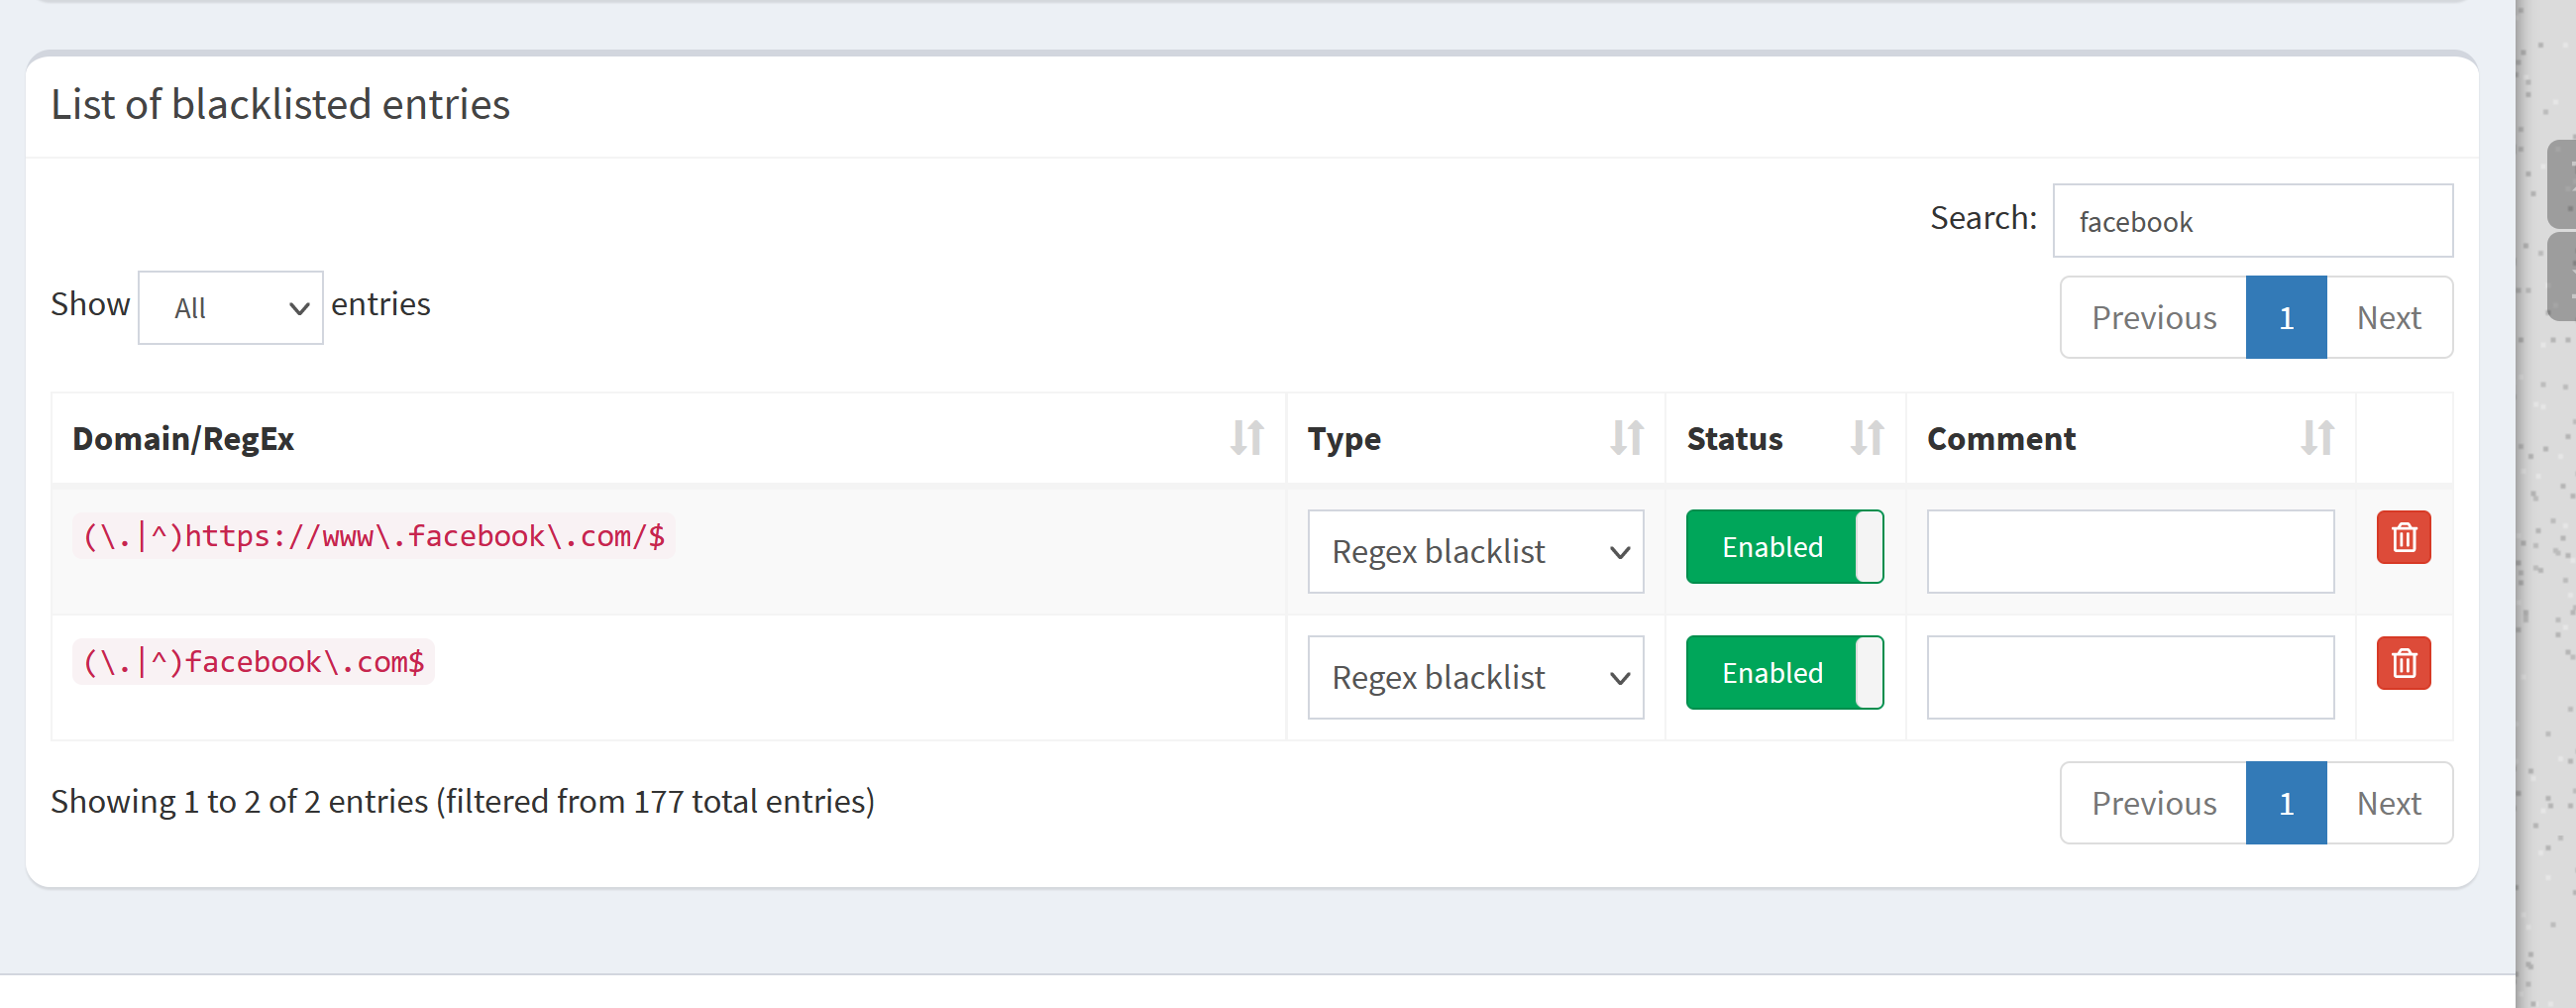Screen dimensions: 2576x1008
Task: Open Show entries count dropdown
Action: pyautogui.click(x=231, y=308)
